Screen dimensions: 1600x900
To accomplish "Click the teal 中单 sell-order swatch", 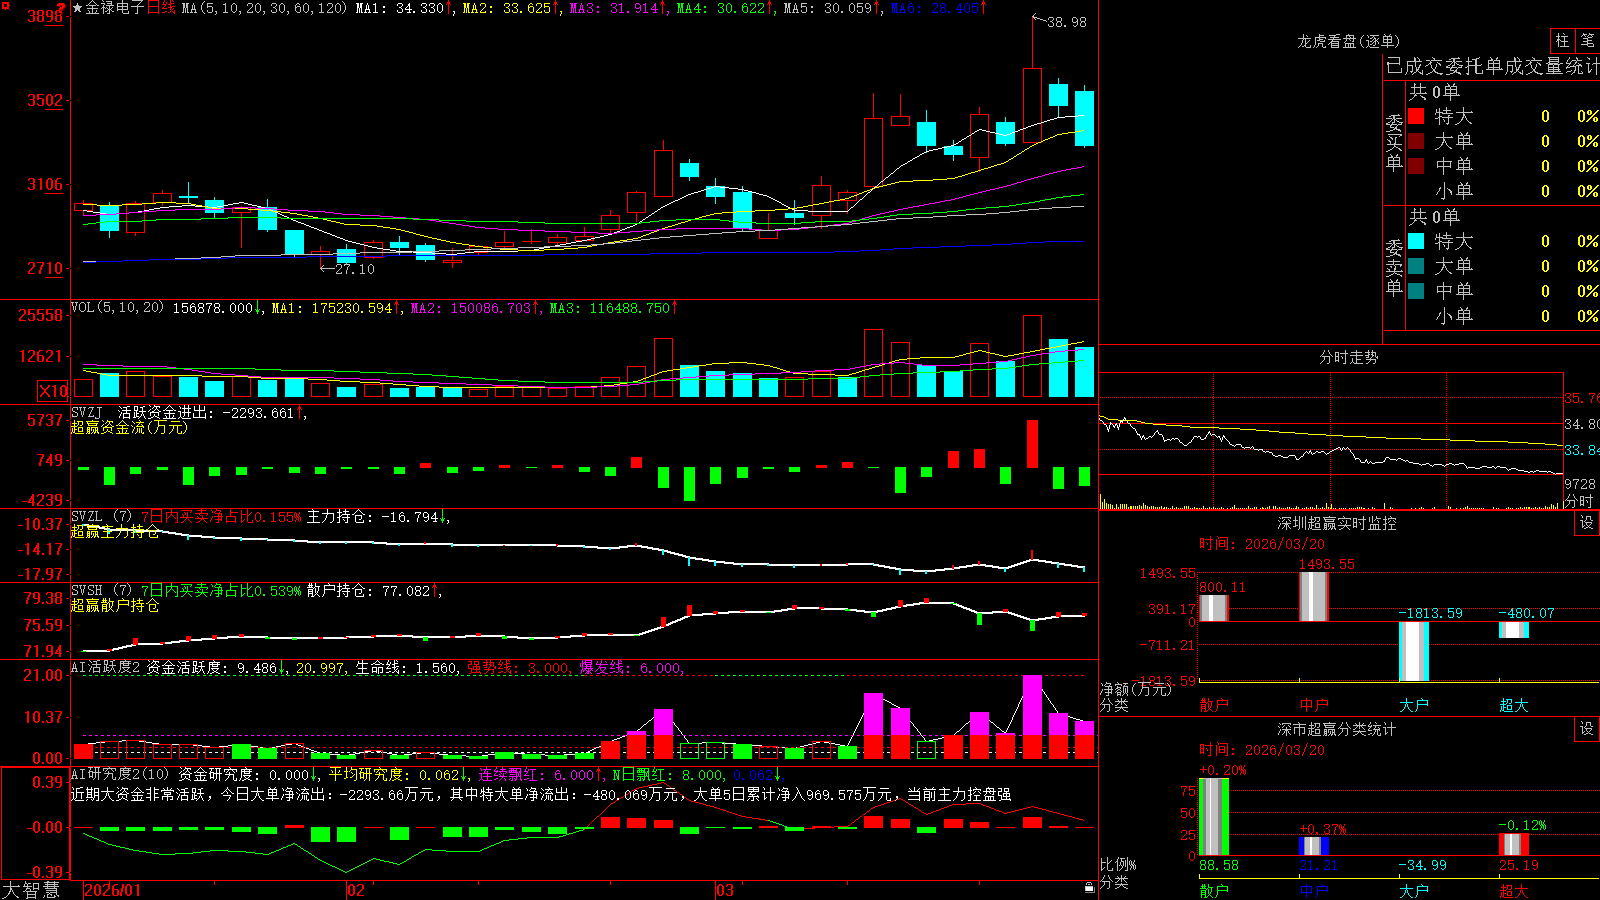I will point(1416,291).
